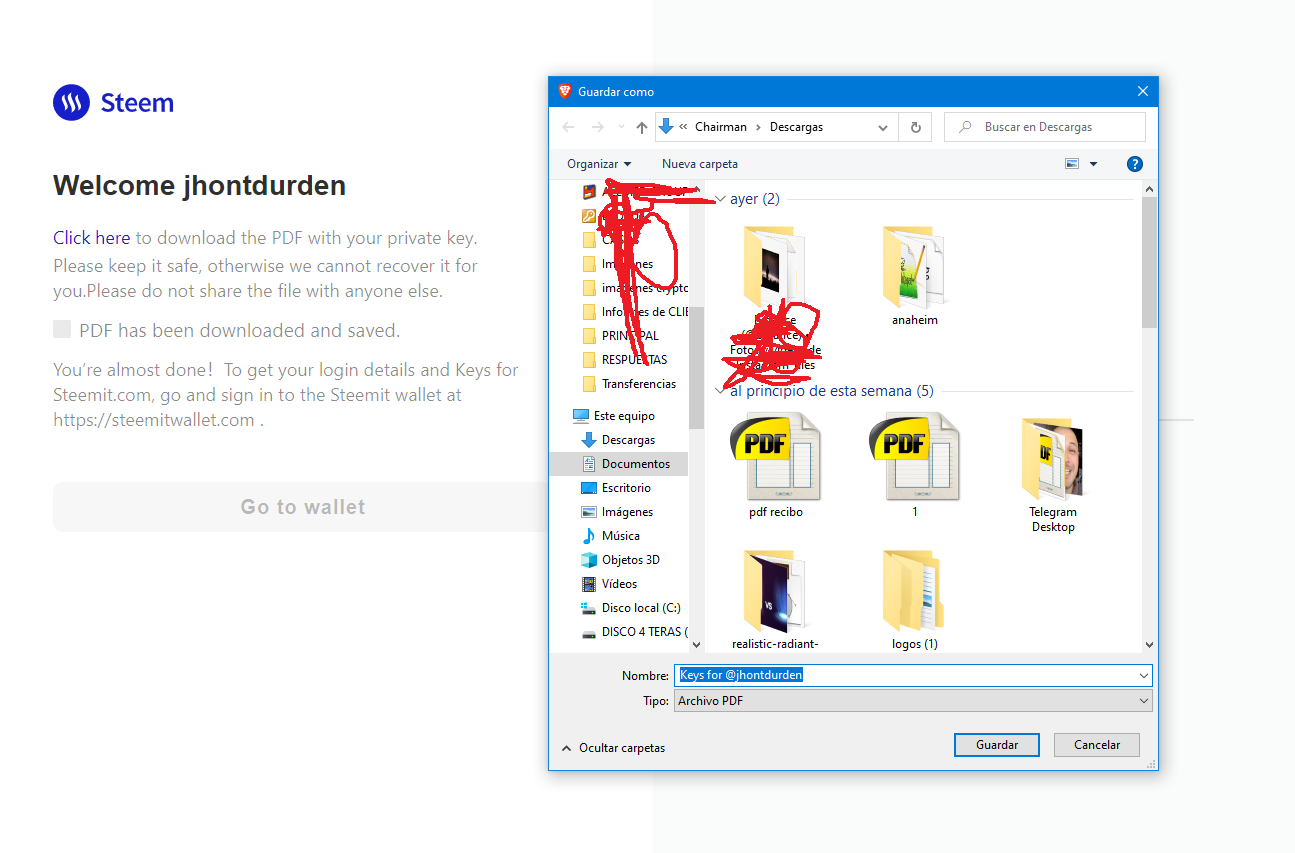Open the view options dropdown arrow

1093,164
